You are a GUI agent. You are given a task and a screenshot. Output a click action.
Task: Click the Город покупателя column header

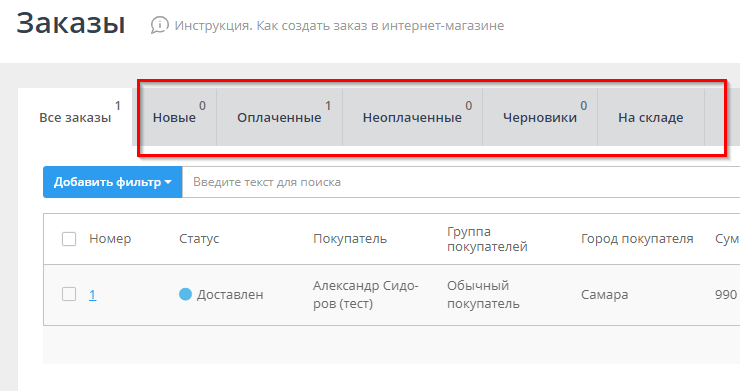click(637, 239)
